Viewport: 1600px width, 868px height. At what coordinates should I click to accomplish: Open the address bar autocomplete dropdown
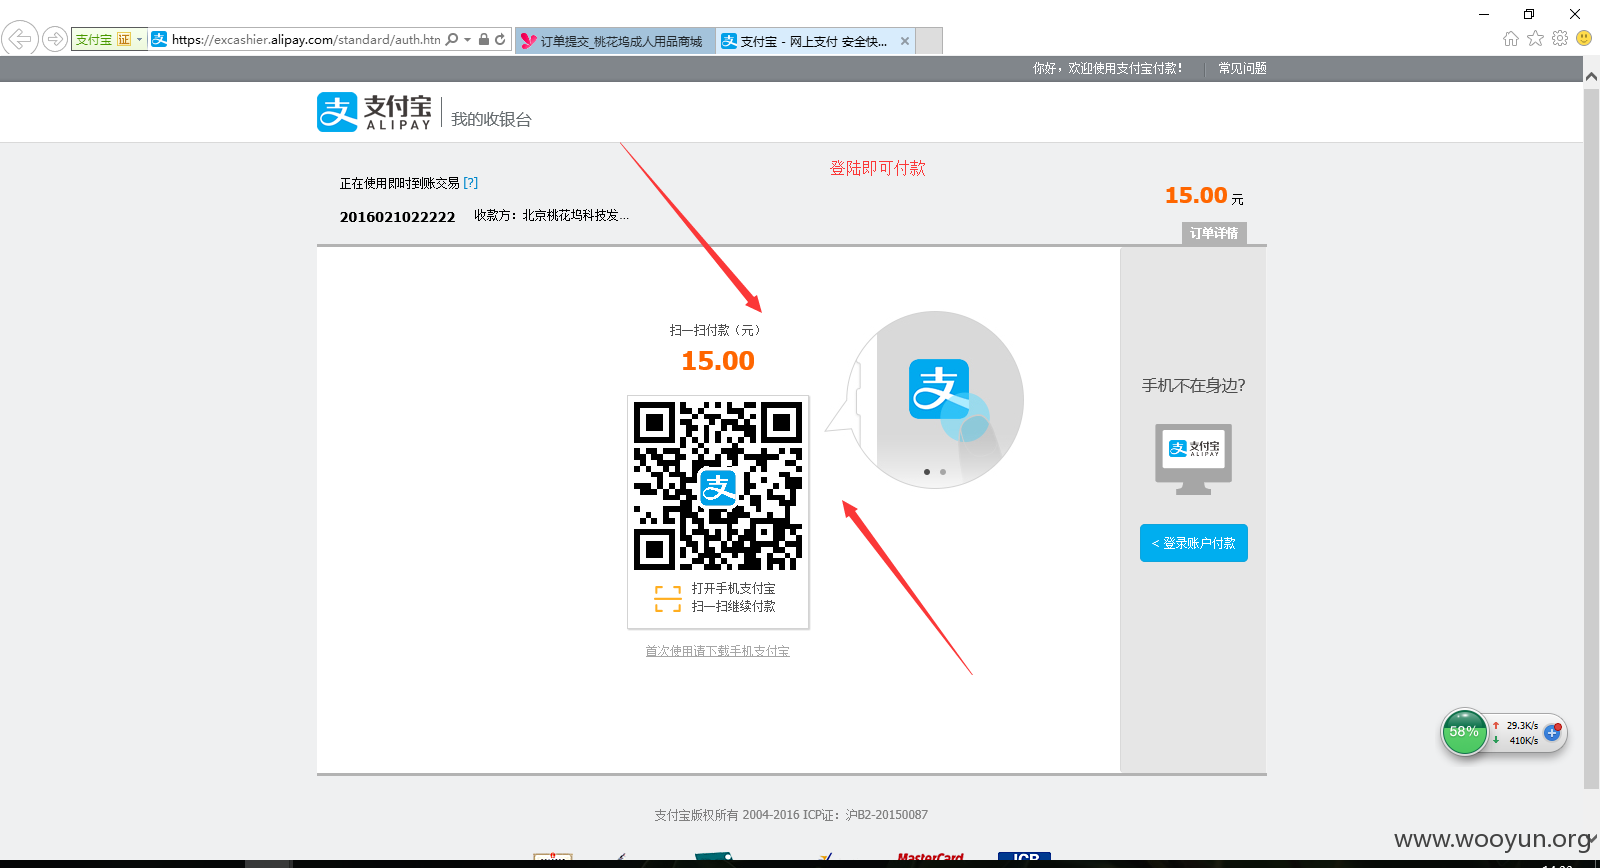(x=467, y=40)
